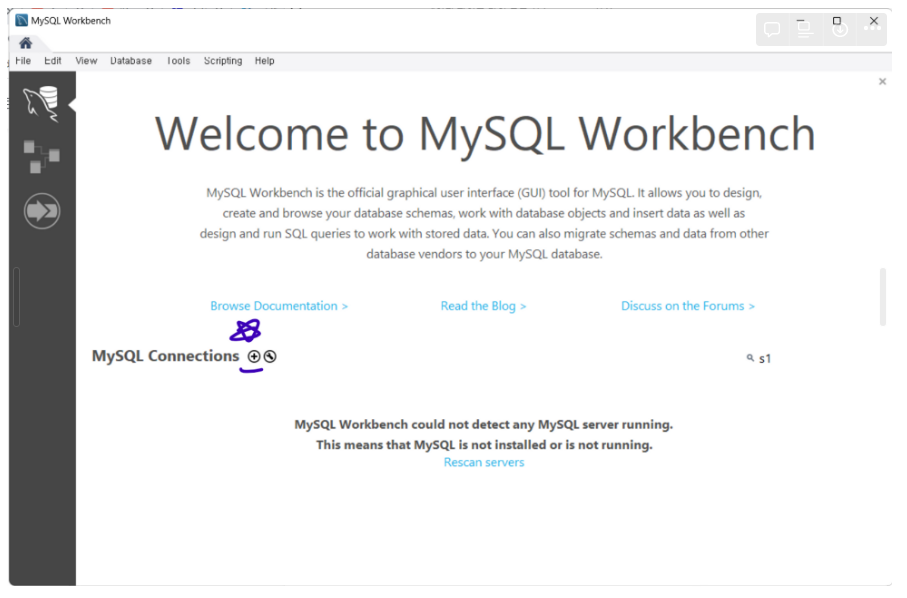
Task: Add a new MySQL connection plus icon
Action: [254, 356]
